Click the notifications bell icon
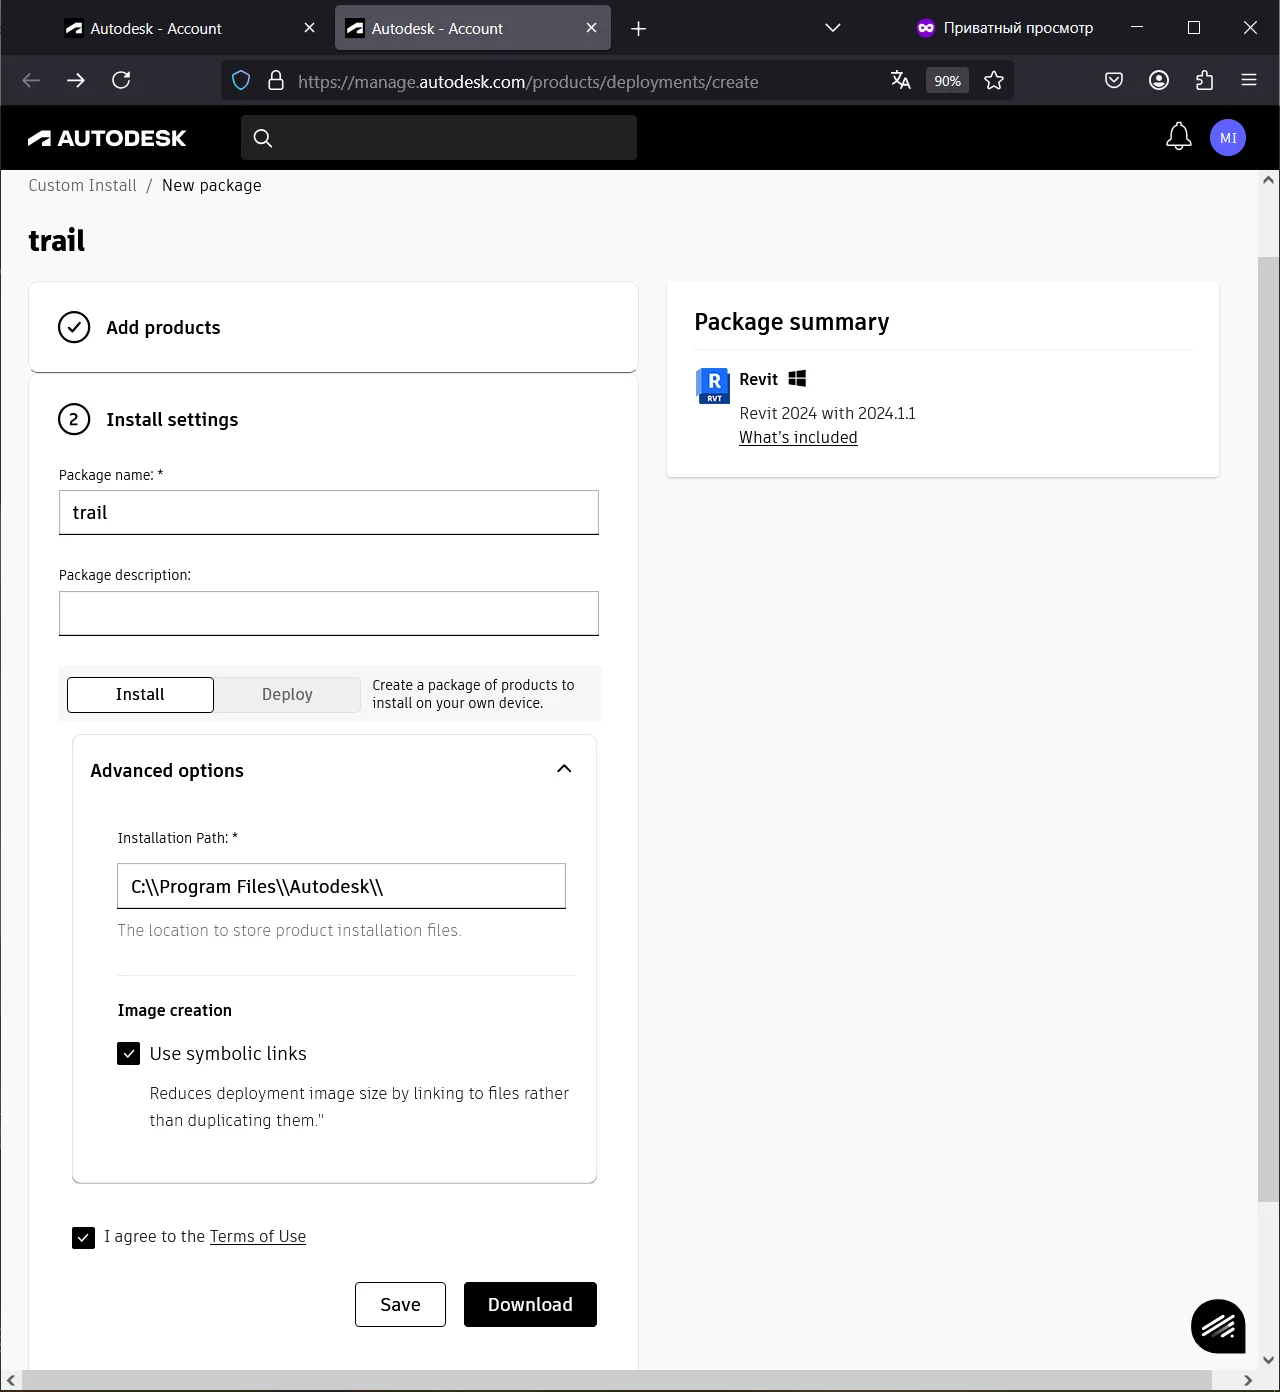The image size is (1280, 1392). (x=1178, y=137)
